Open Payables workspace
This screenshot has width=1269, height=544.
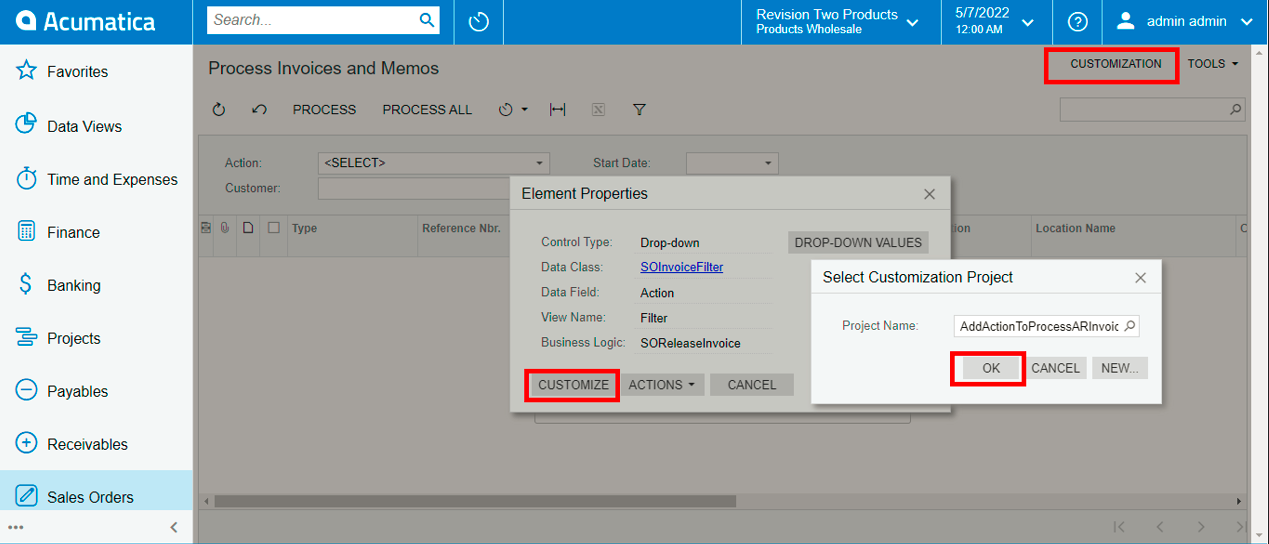(x=96, y=391)
